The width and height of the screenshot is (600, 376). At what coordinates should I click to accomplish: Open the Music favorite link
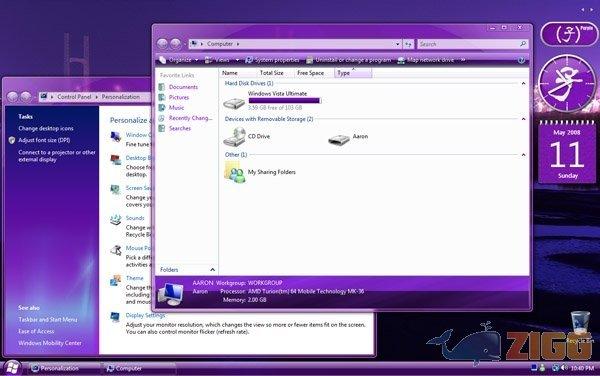click(x=176, y=107)
